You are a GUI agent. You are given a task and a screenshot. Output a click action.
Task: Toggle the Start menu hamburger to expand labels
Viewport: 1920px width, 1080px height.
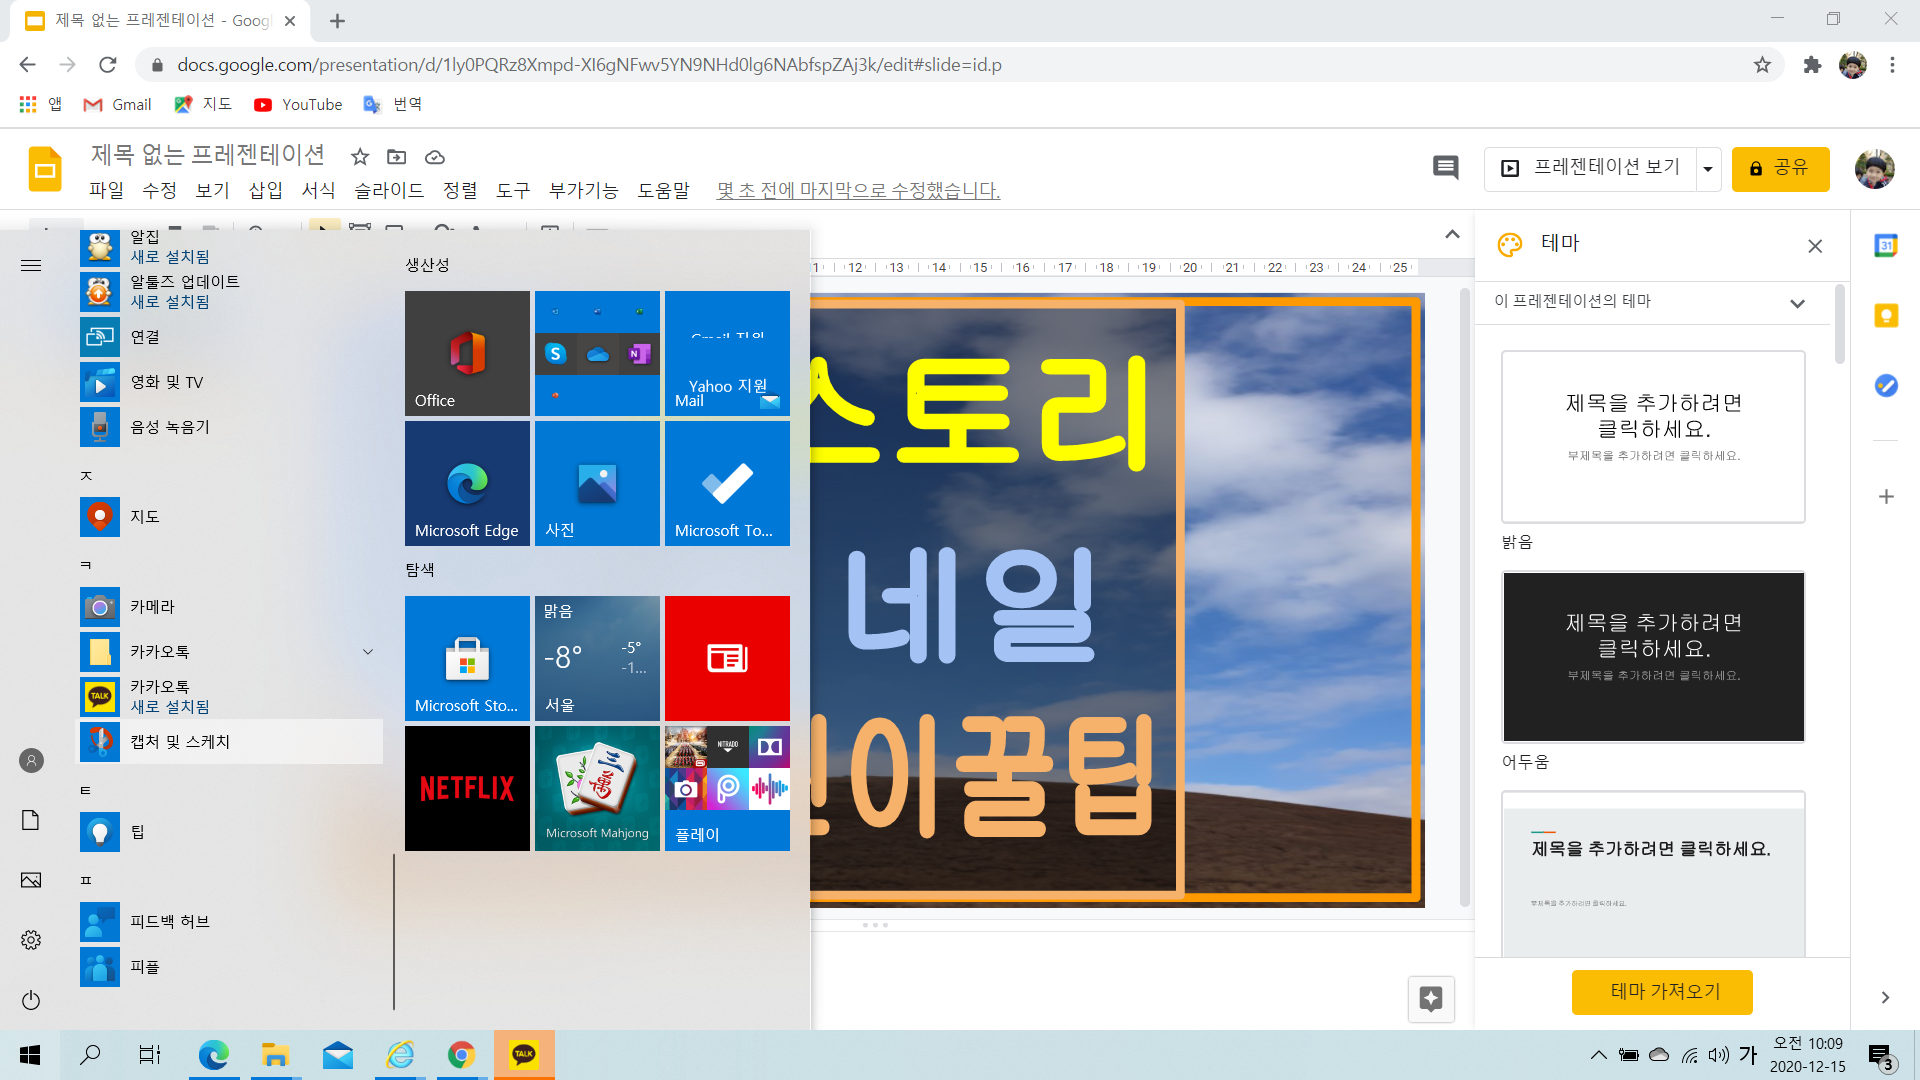coord(31,265)
